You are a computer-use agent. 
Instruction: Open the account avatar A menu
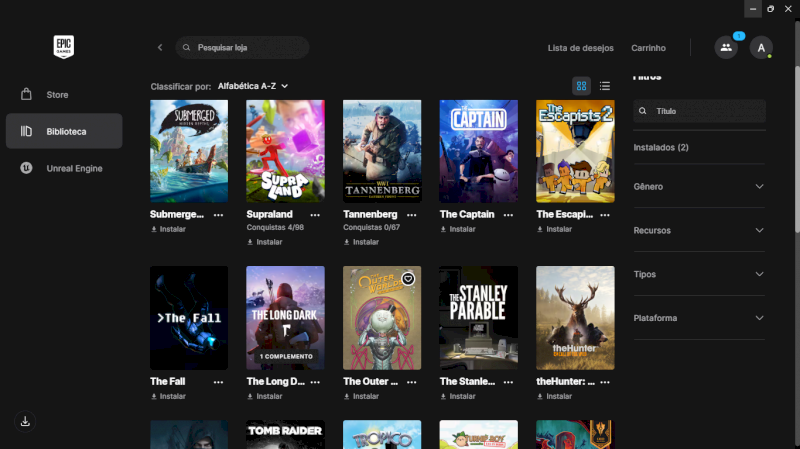(x=761, y=47)
